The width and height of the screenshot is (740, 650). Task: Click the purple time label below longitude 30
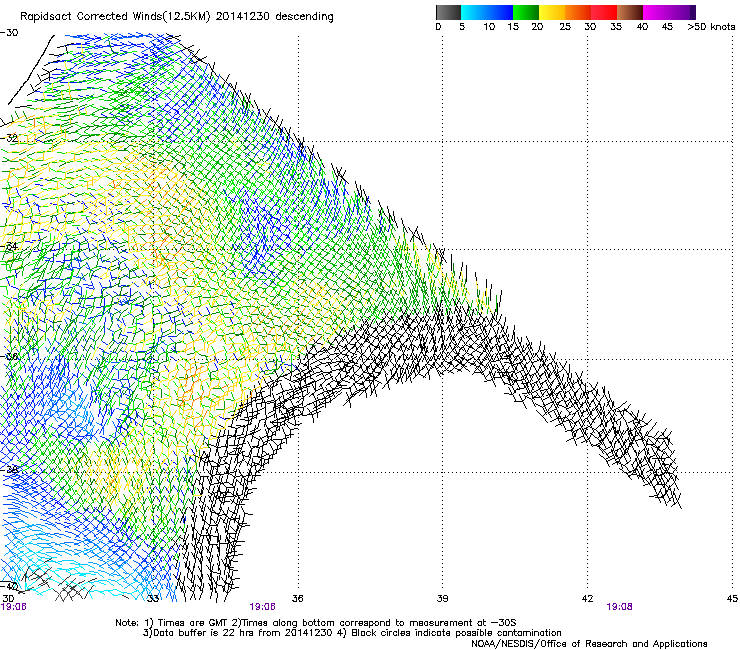[x=14, y=607]
